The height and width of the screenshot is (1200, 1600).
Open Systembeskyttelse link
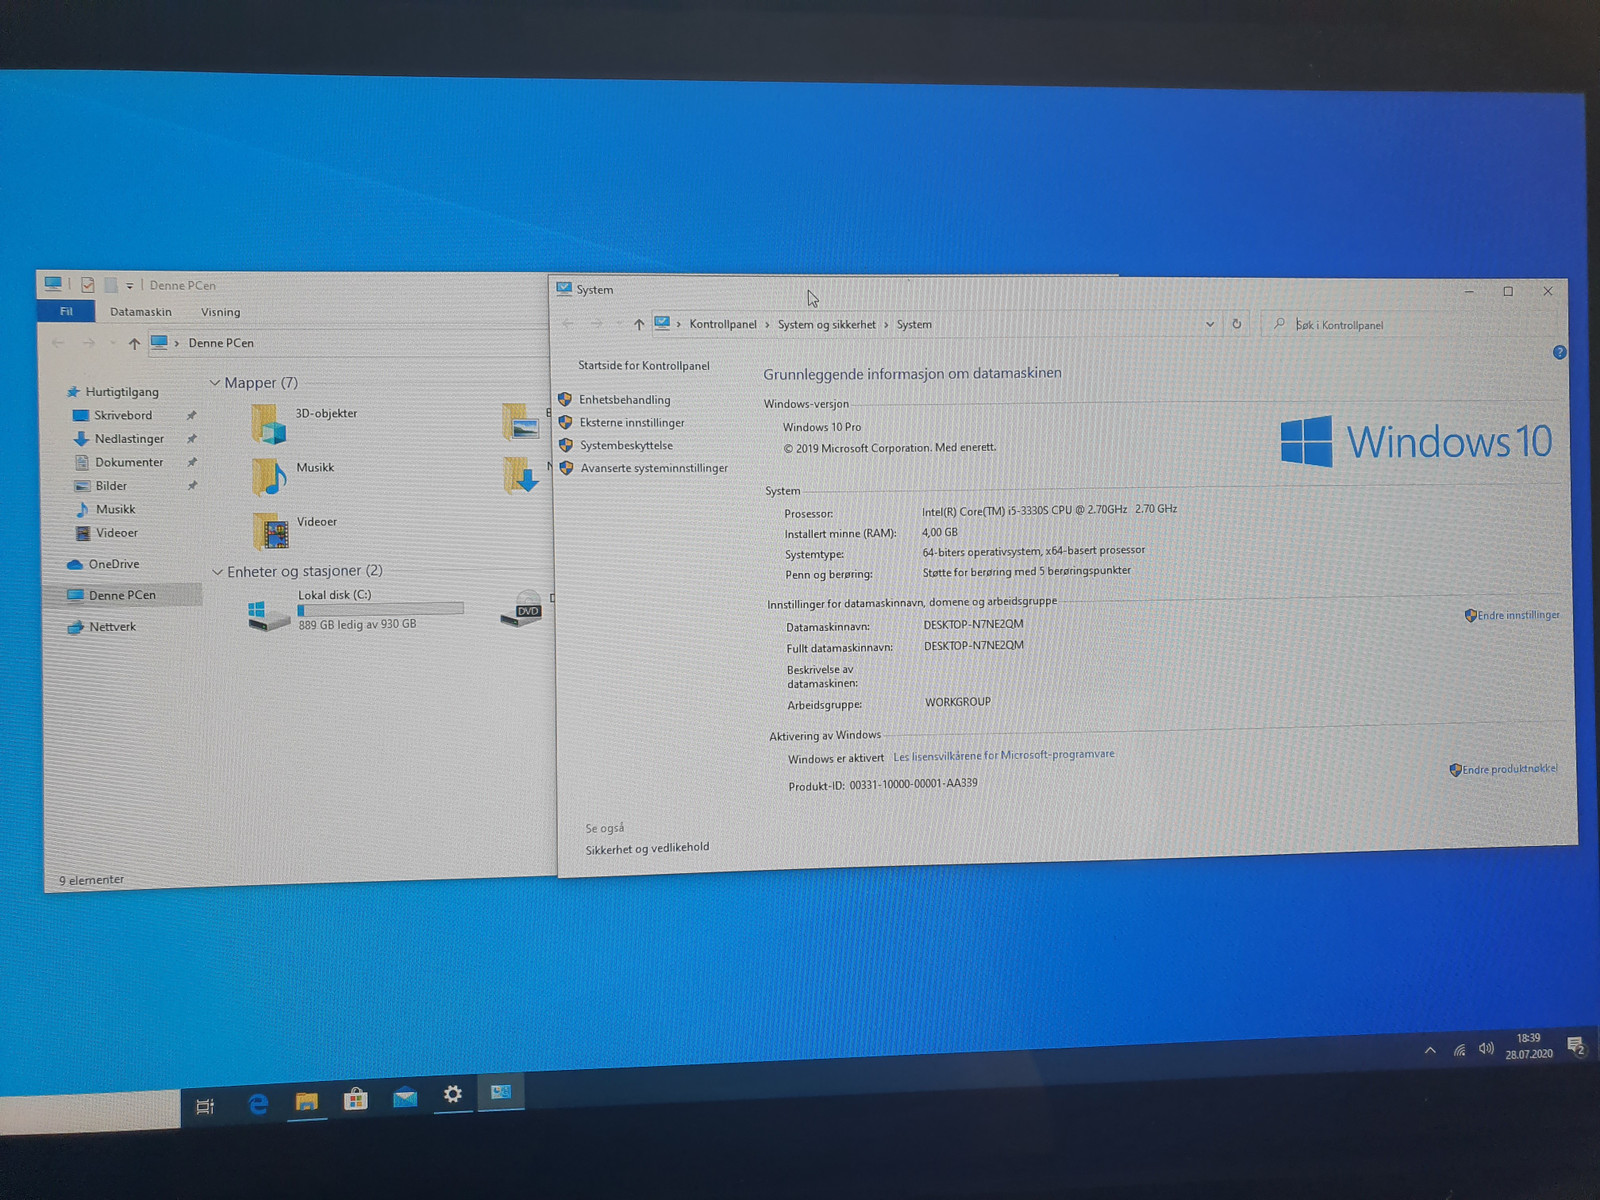(x=626, y=446)
